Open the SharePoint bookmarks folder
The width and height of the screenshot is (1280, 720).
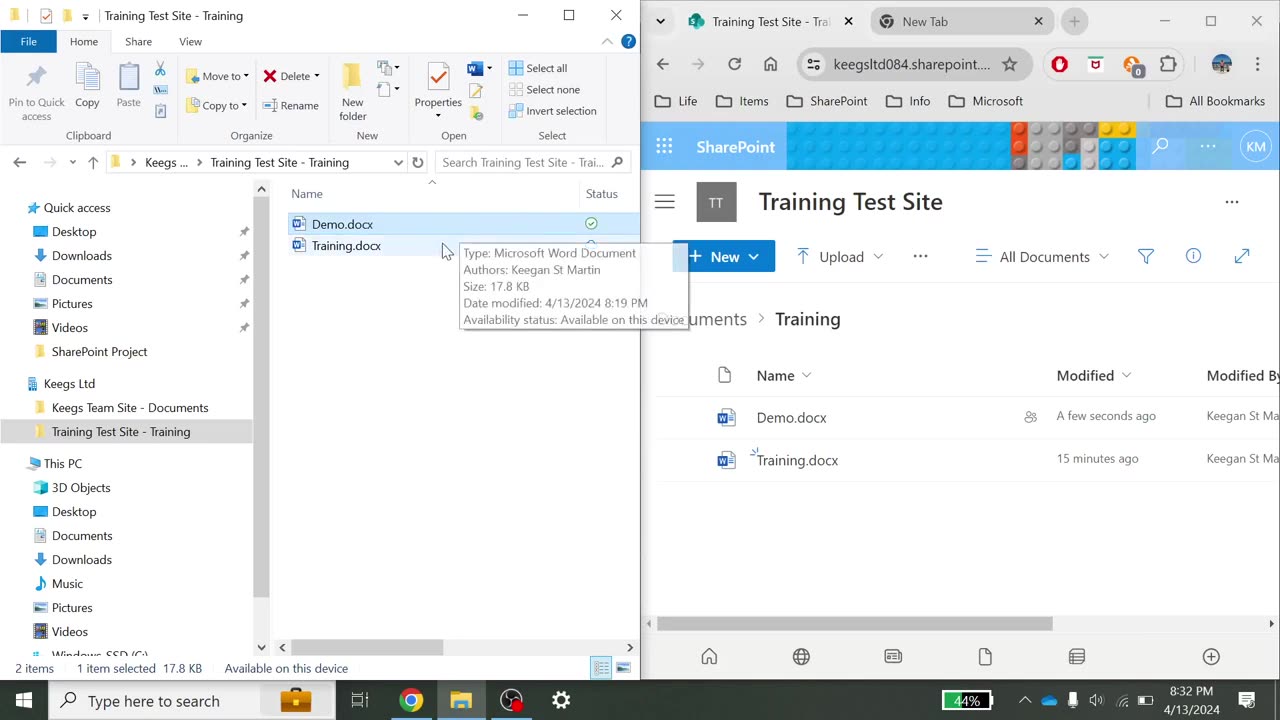[x=827, y=101]
